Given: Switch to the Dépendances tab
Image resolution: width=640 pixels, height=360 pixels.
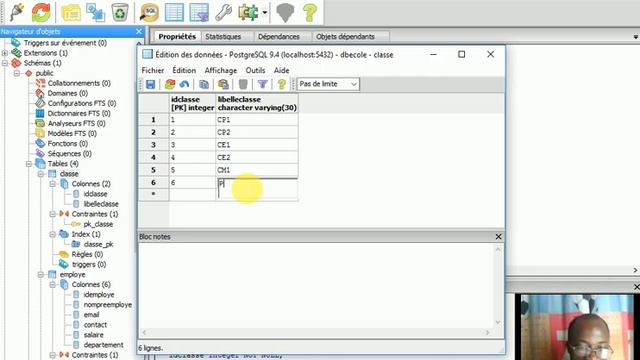Looking at the screenshot, I should click(279, 37).
